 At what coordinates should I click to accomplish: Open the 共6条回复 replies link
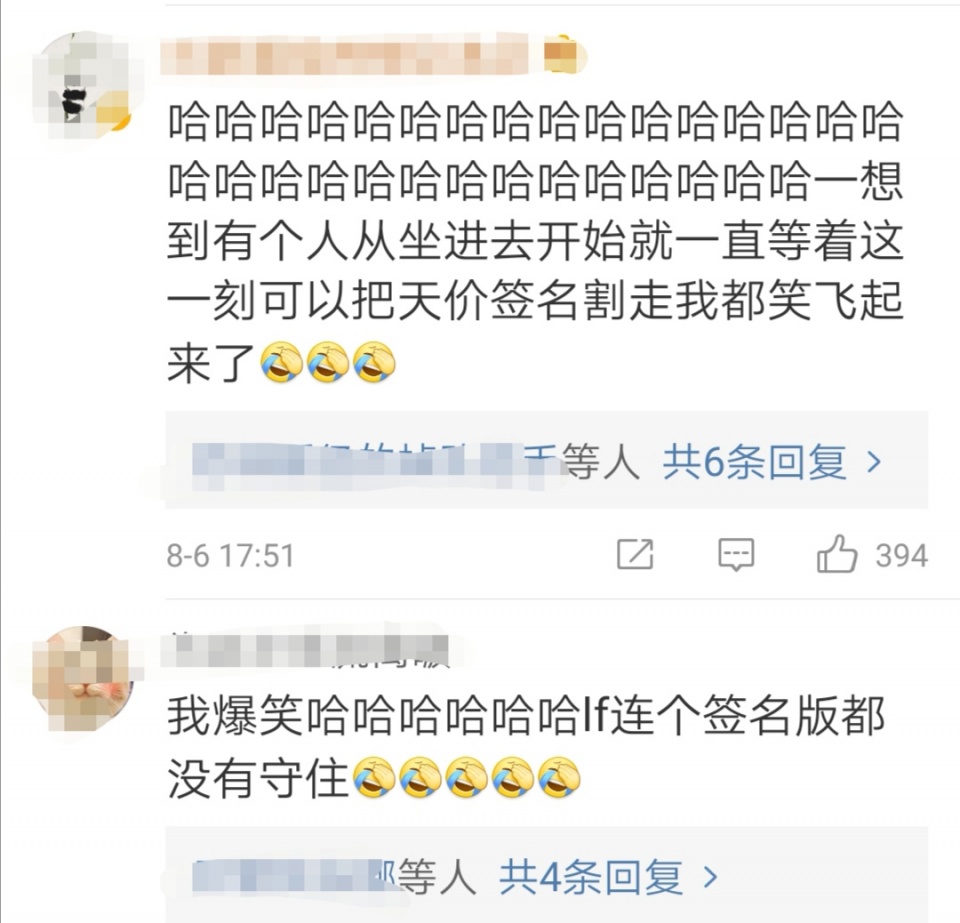click(x=754, y=462)
